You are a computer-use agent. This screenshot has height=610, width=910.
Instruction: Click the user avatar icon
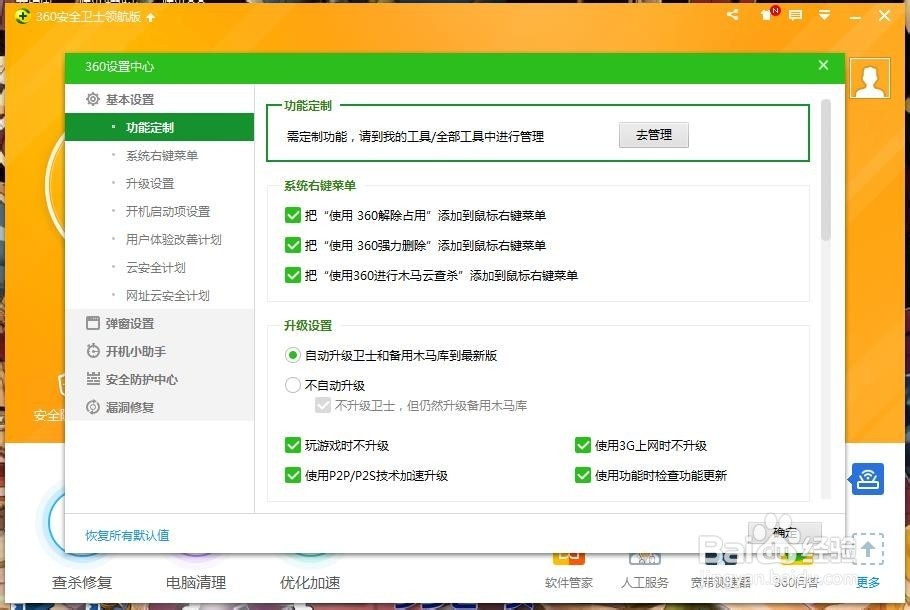click(x=870, y=78)
